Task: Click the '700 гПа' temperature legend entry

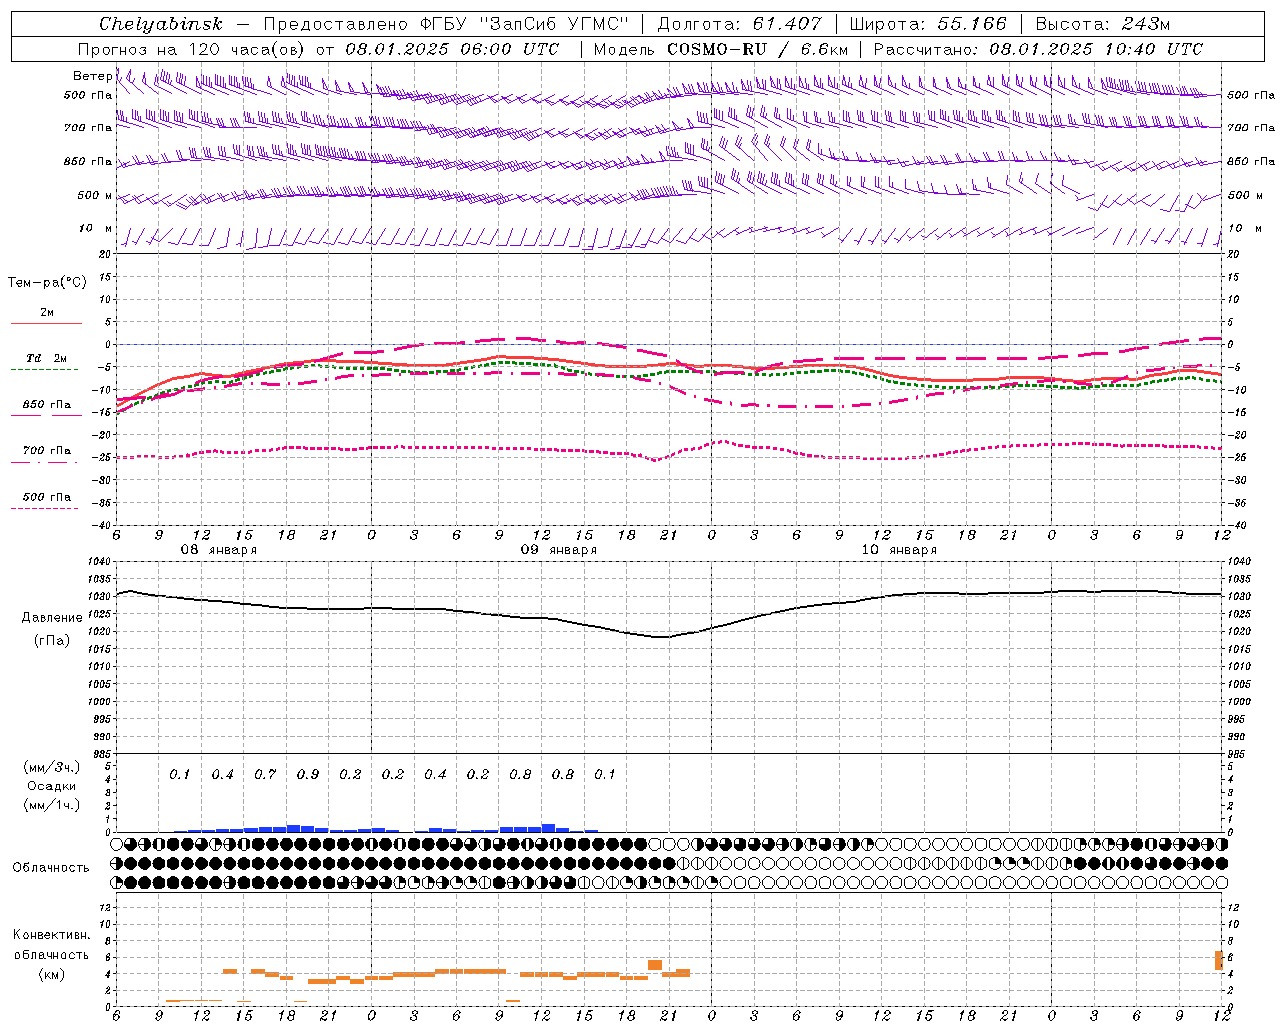Action: coord(46,451)
